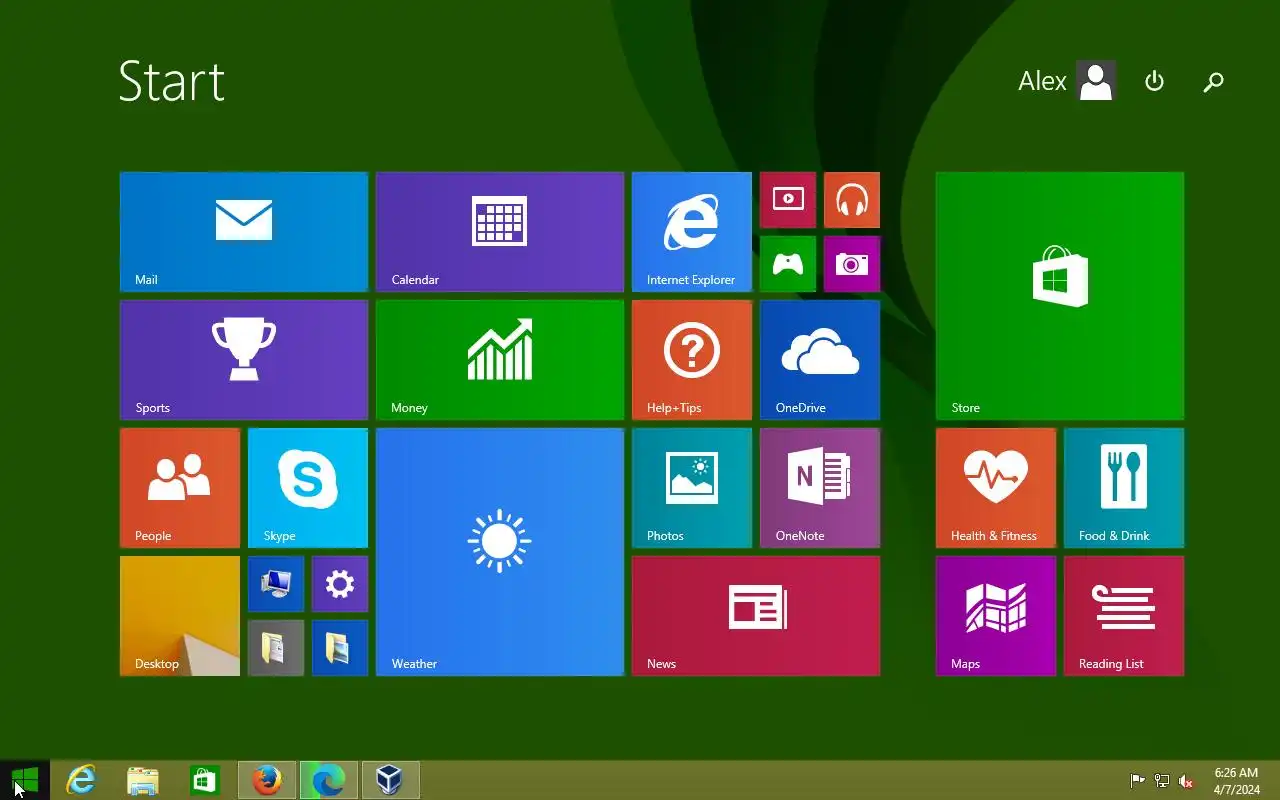Open the Money tile
This screenshot has height=800, width=1280.
(500, 360)
